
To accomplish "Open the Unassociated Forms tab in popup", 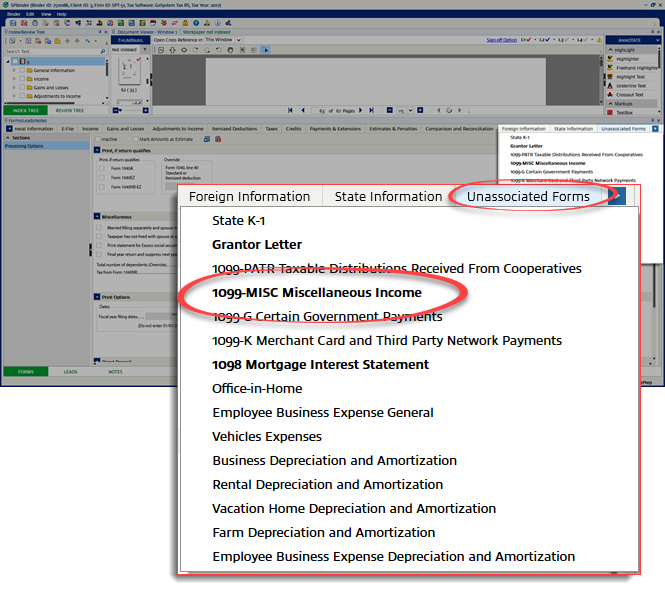I will click(x=527, y=197).
